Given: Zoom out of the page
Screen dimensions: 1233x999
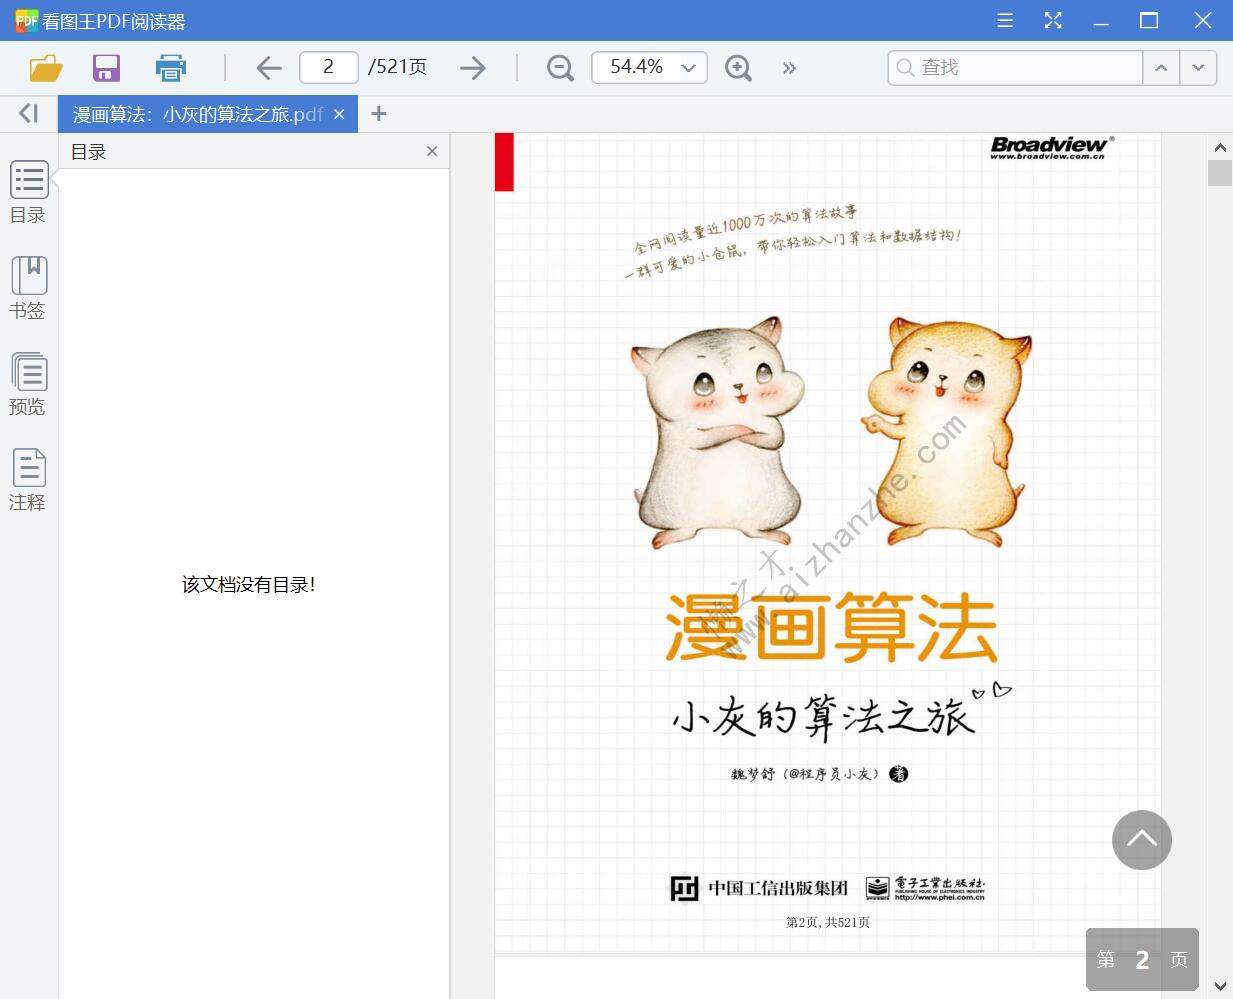Looking at the screenshot, I should 559,67.
